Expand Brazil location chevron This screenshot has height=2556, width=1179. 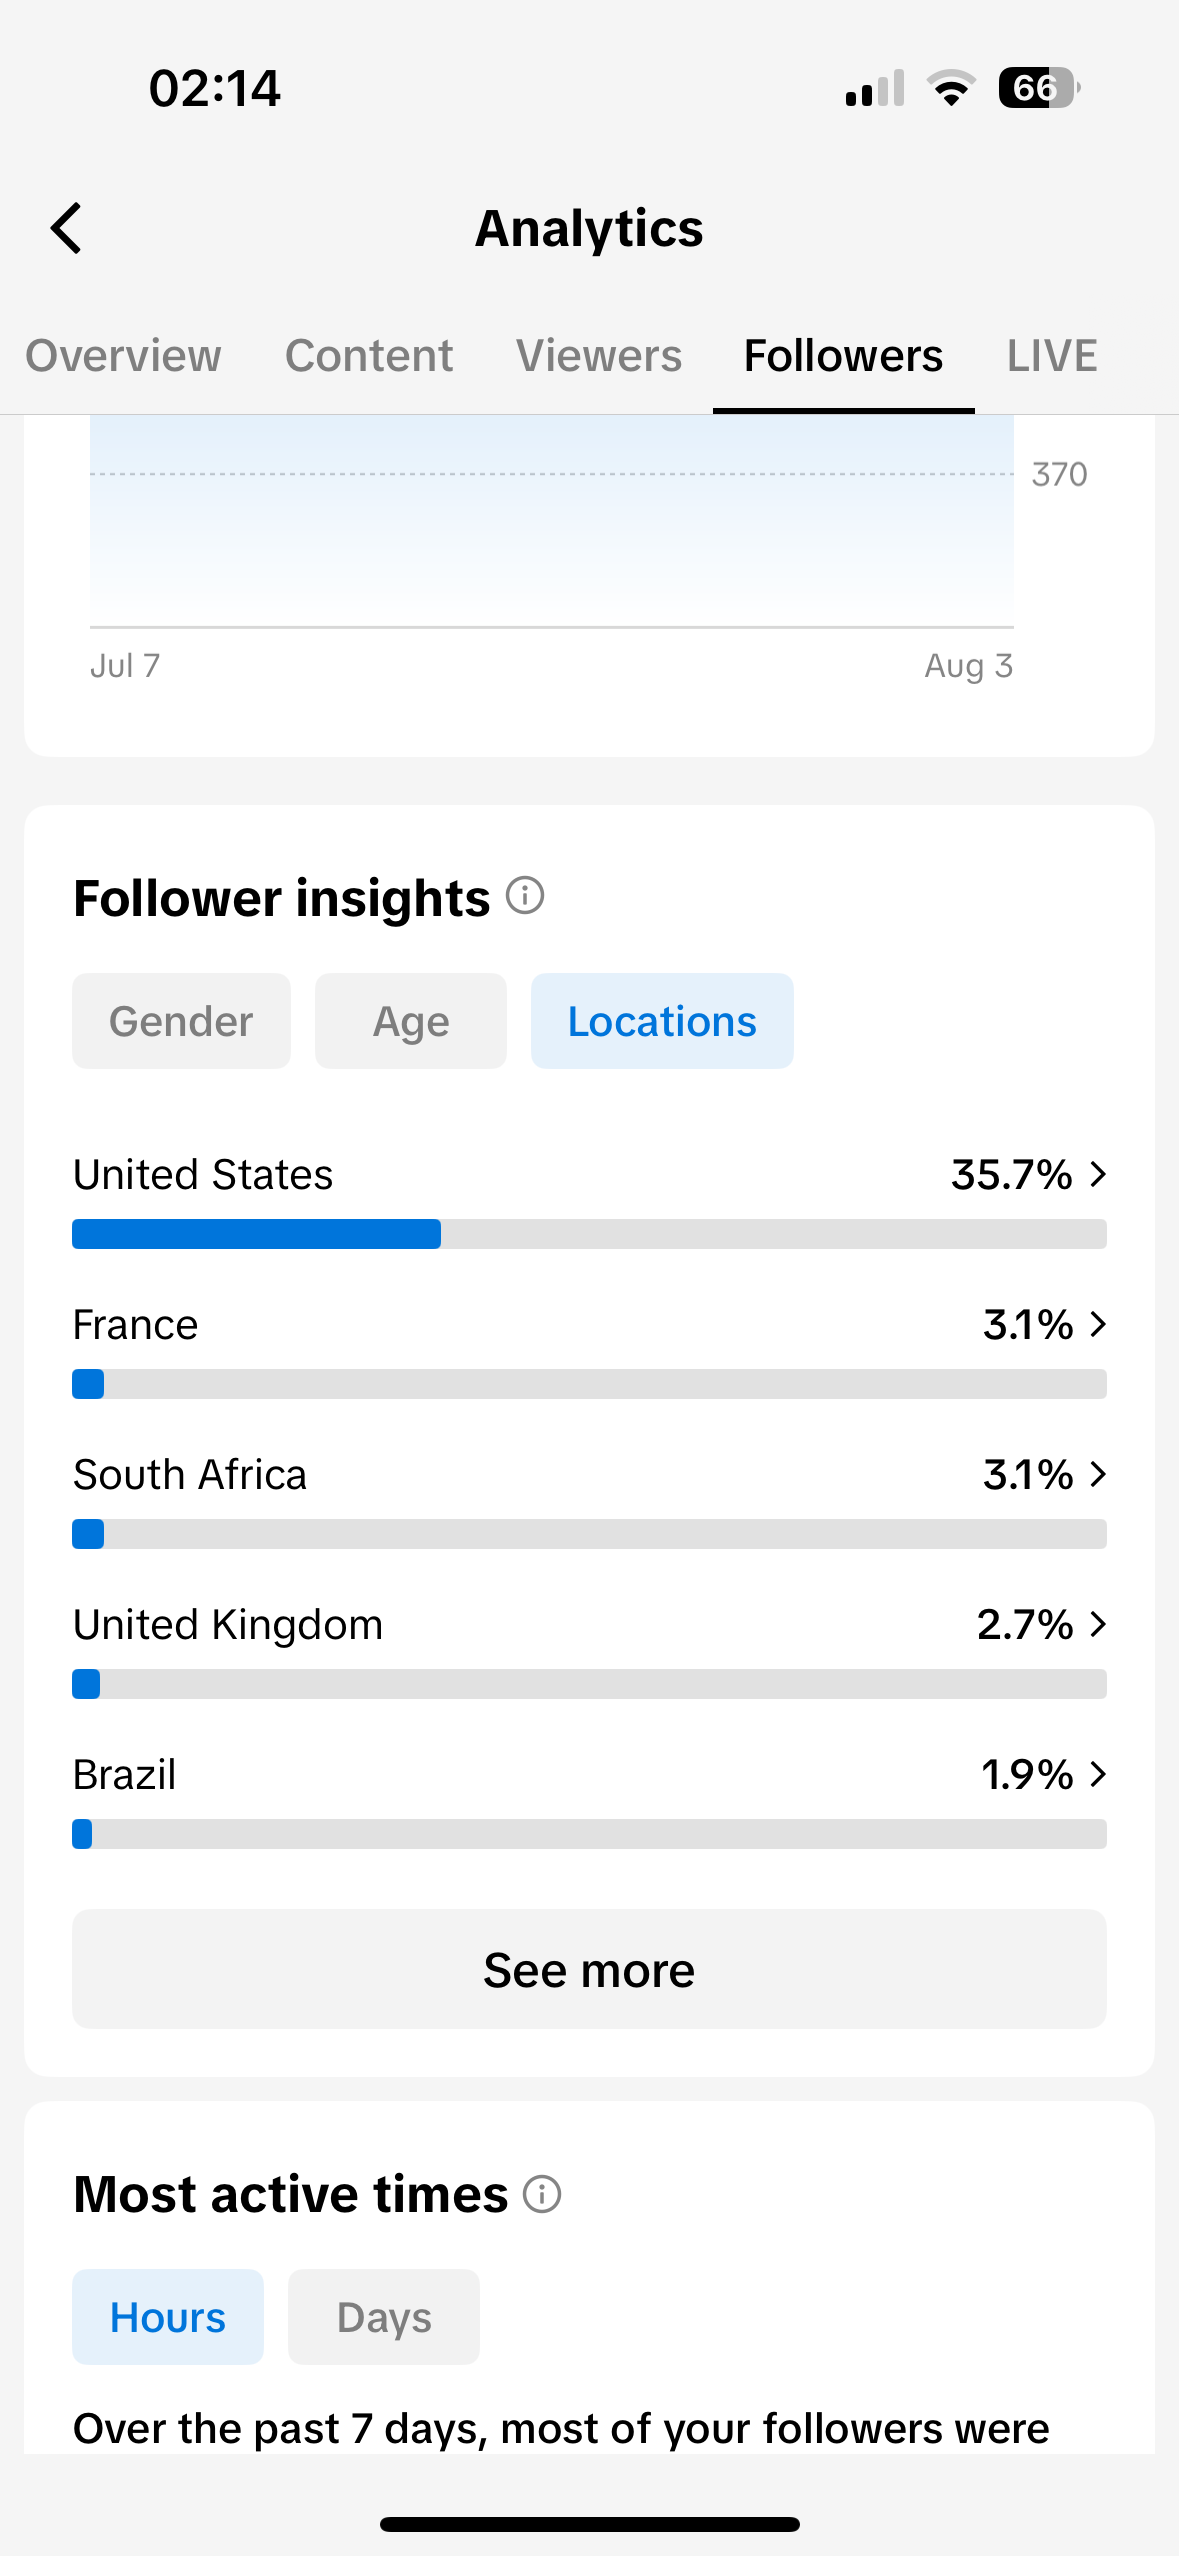(x=1098, y=1774)
